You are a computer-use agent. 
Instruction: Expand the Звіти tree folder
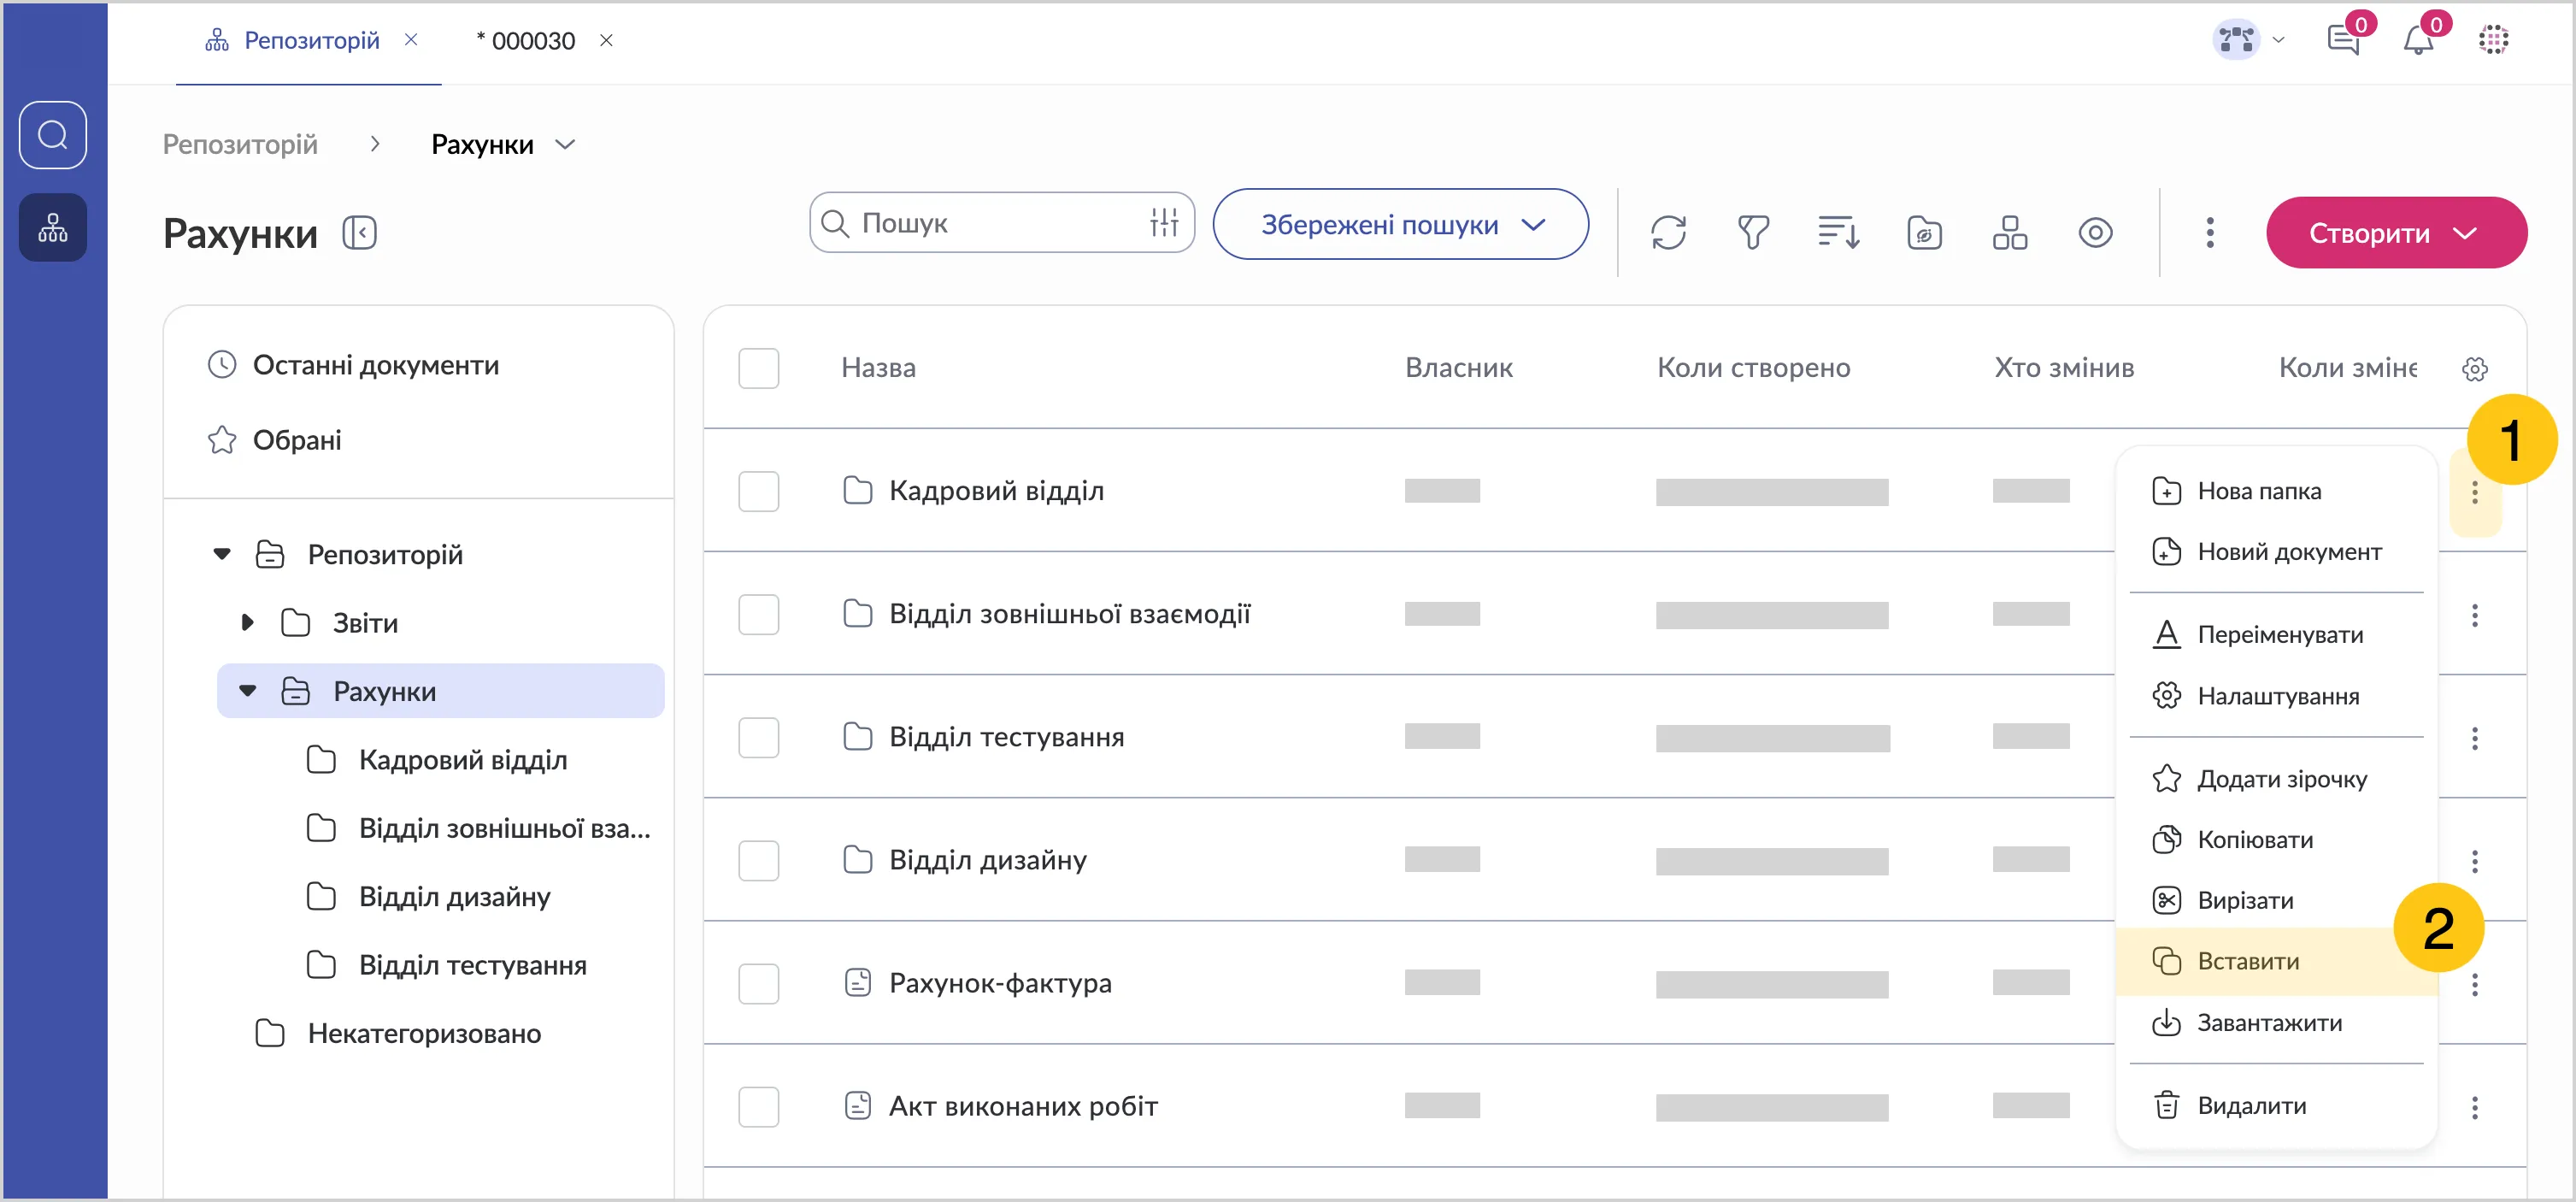point(247,623)
